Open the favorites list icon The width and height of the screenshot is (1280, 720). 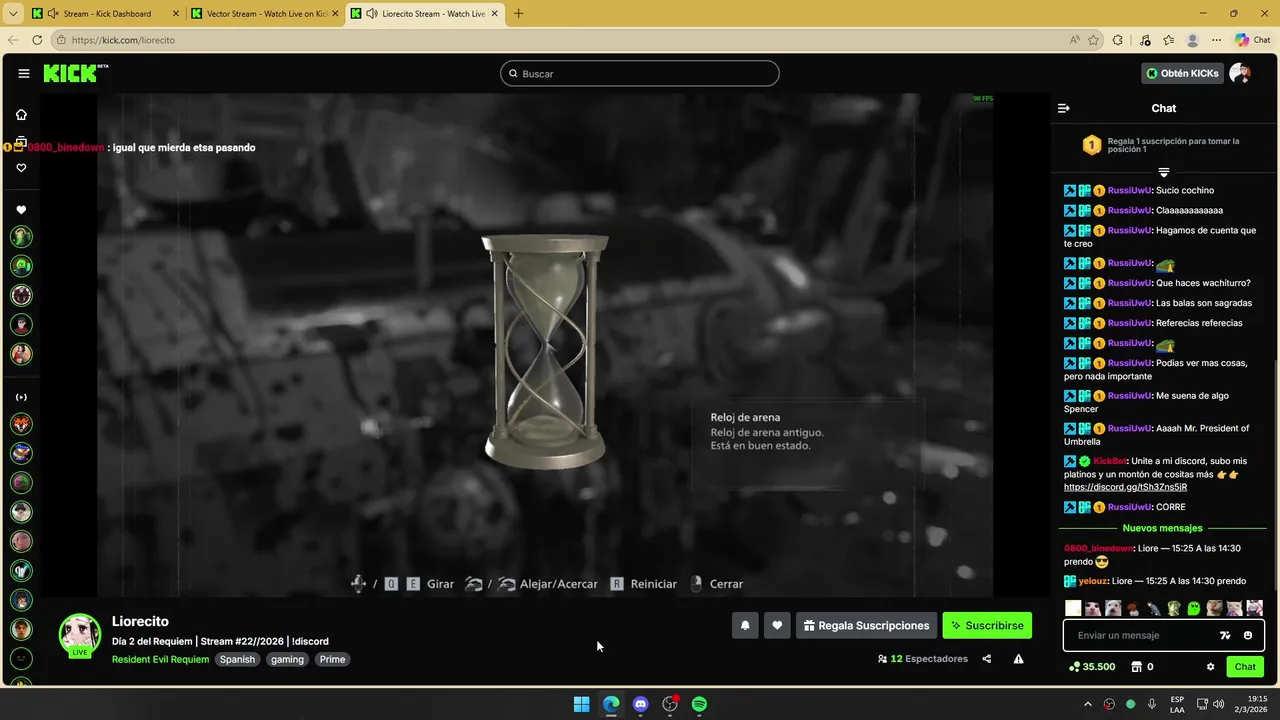click(x=1169, y=40)
